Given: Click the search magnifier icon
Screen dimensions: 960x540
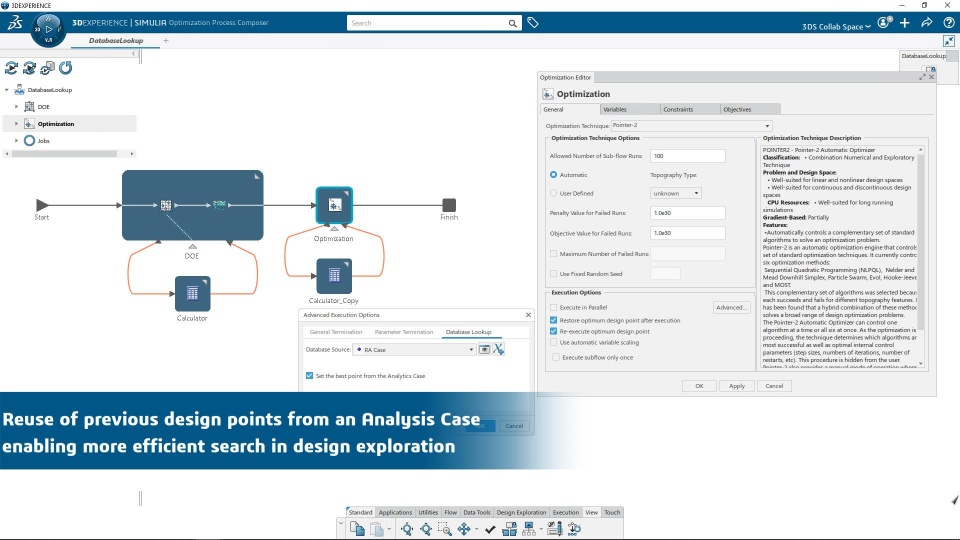Looking at the screenshot, I should tap(512, 23).
